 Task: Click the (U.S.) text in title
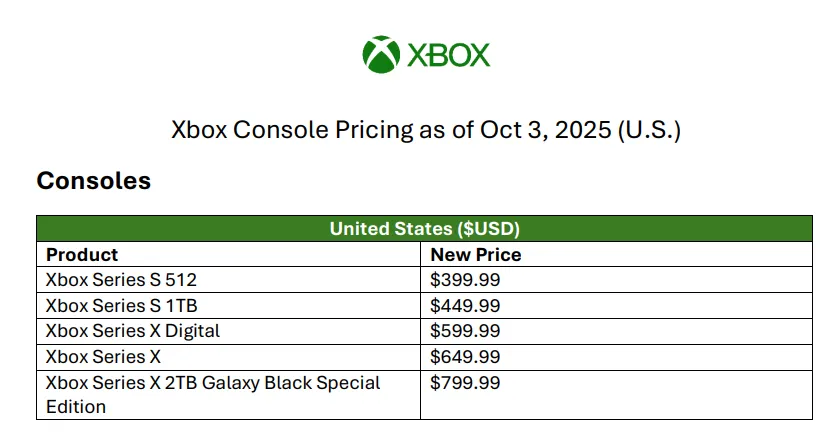[650, 130]
